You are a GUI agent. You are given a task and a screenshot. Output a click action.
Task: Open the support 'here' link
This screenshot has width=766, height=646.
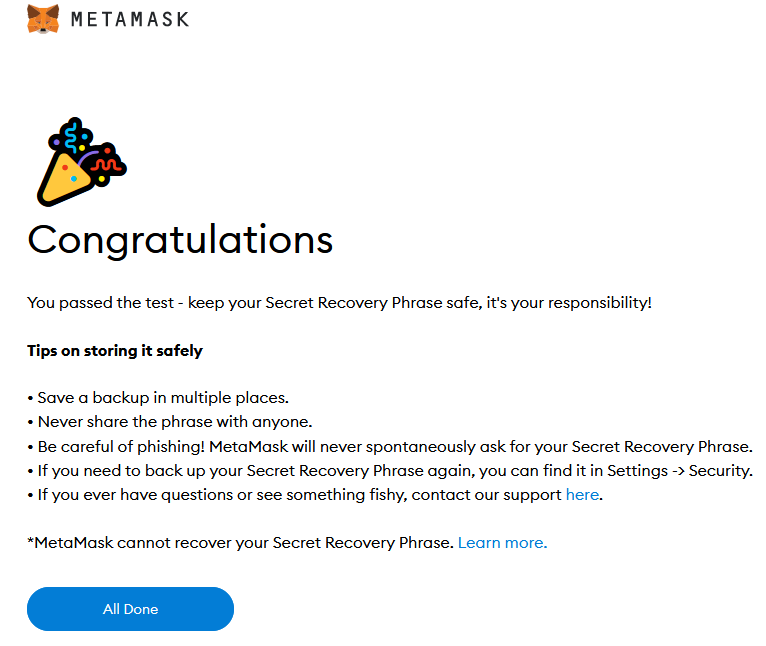click(x=582, y=495)
